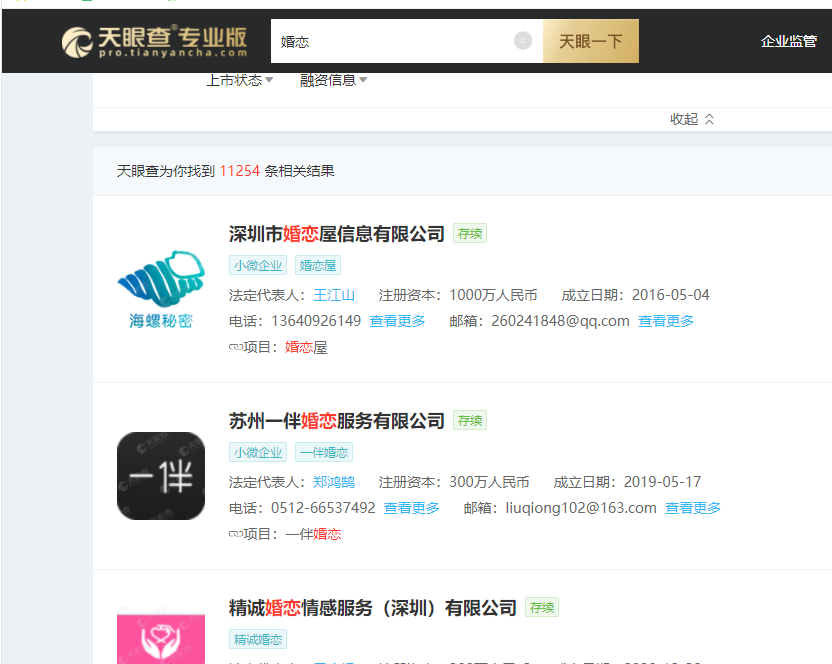View more emails after liuqiong102@163.com
Image resolution: width=832 pixels, height=664 pixels.
(x=692, y=507)
